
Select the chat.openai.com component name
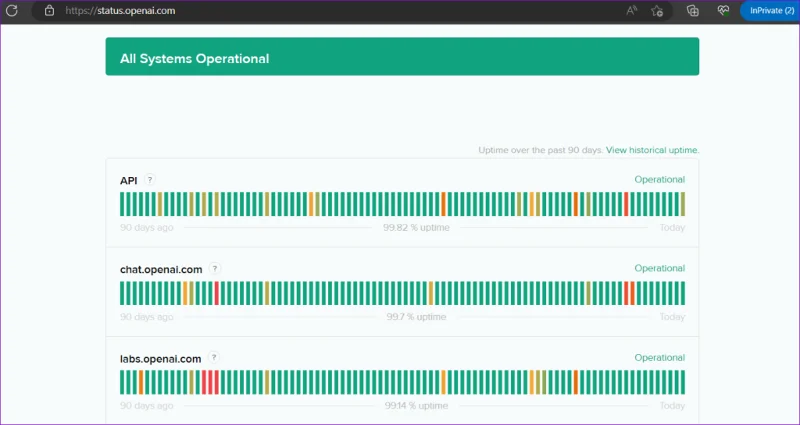point(161,269)
